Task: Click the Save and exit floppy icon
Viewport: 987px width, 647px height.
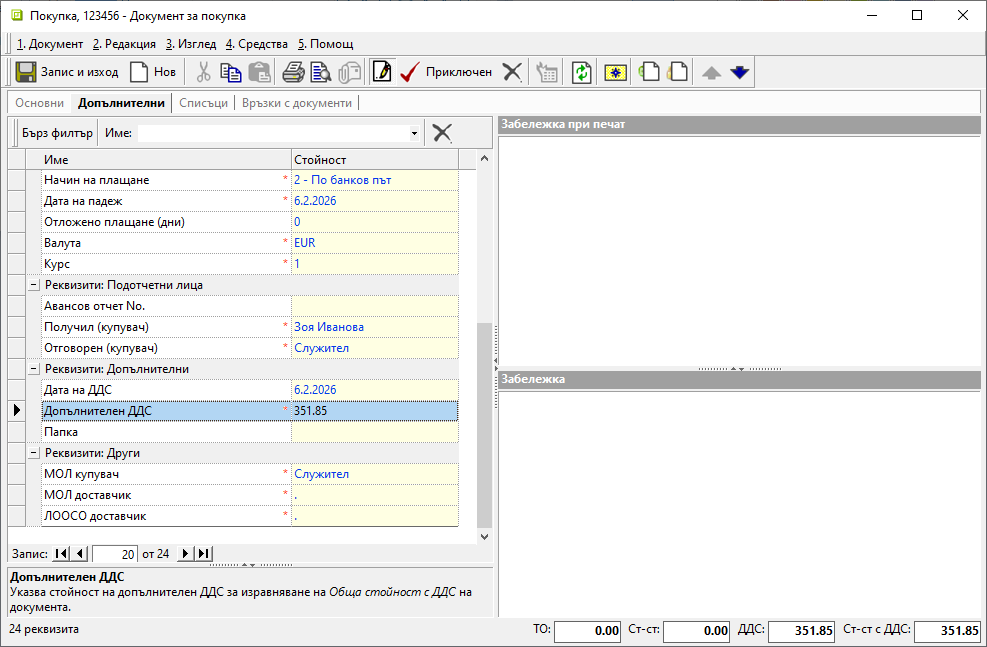Action: pyautogui.click(x=26, y=72)
